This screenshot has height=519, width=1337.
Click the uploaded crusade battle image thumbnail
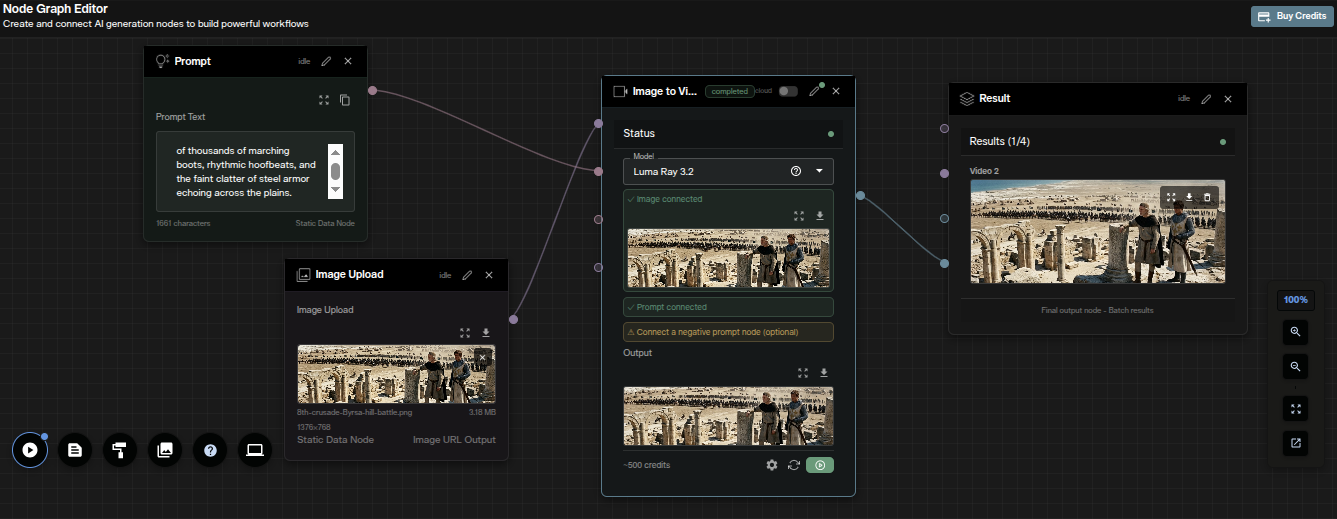coord(396,374)
